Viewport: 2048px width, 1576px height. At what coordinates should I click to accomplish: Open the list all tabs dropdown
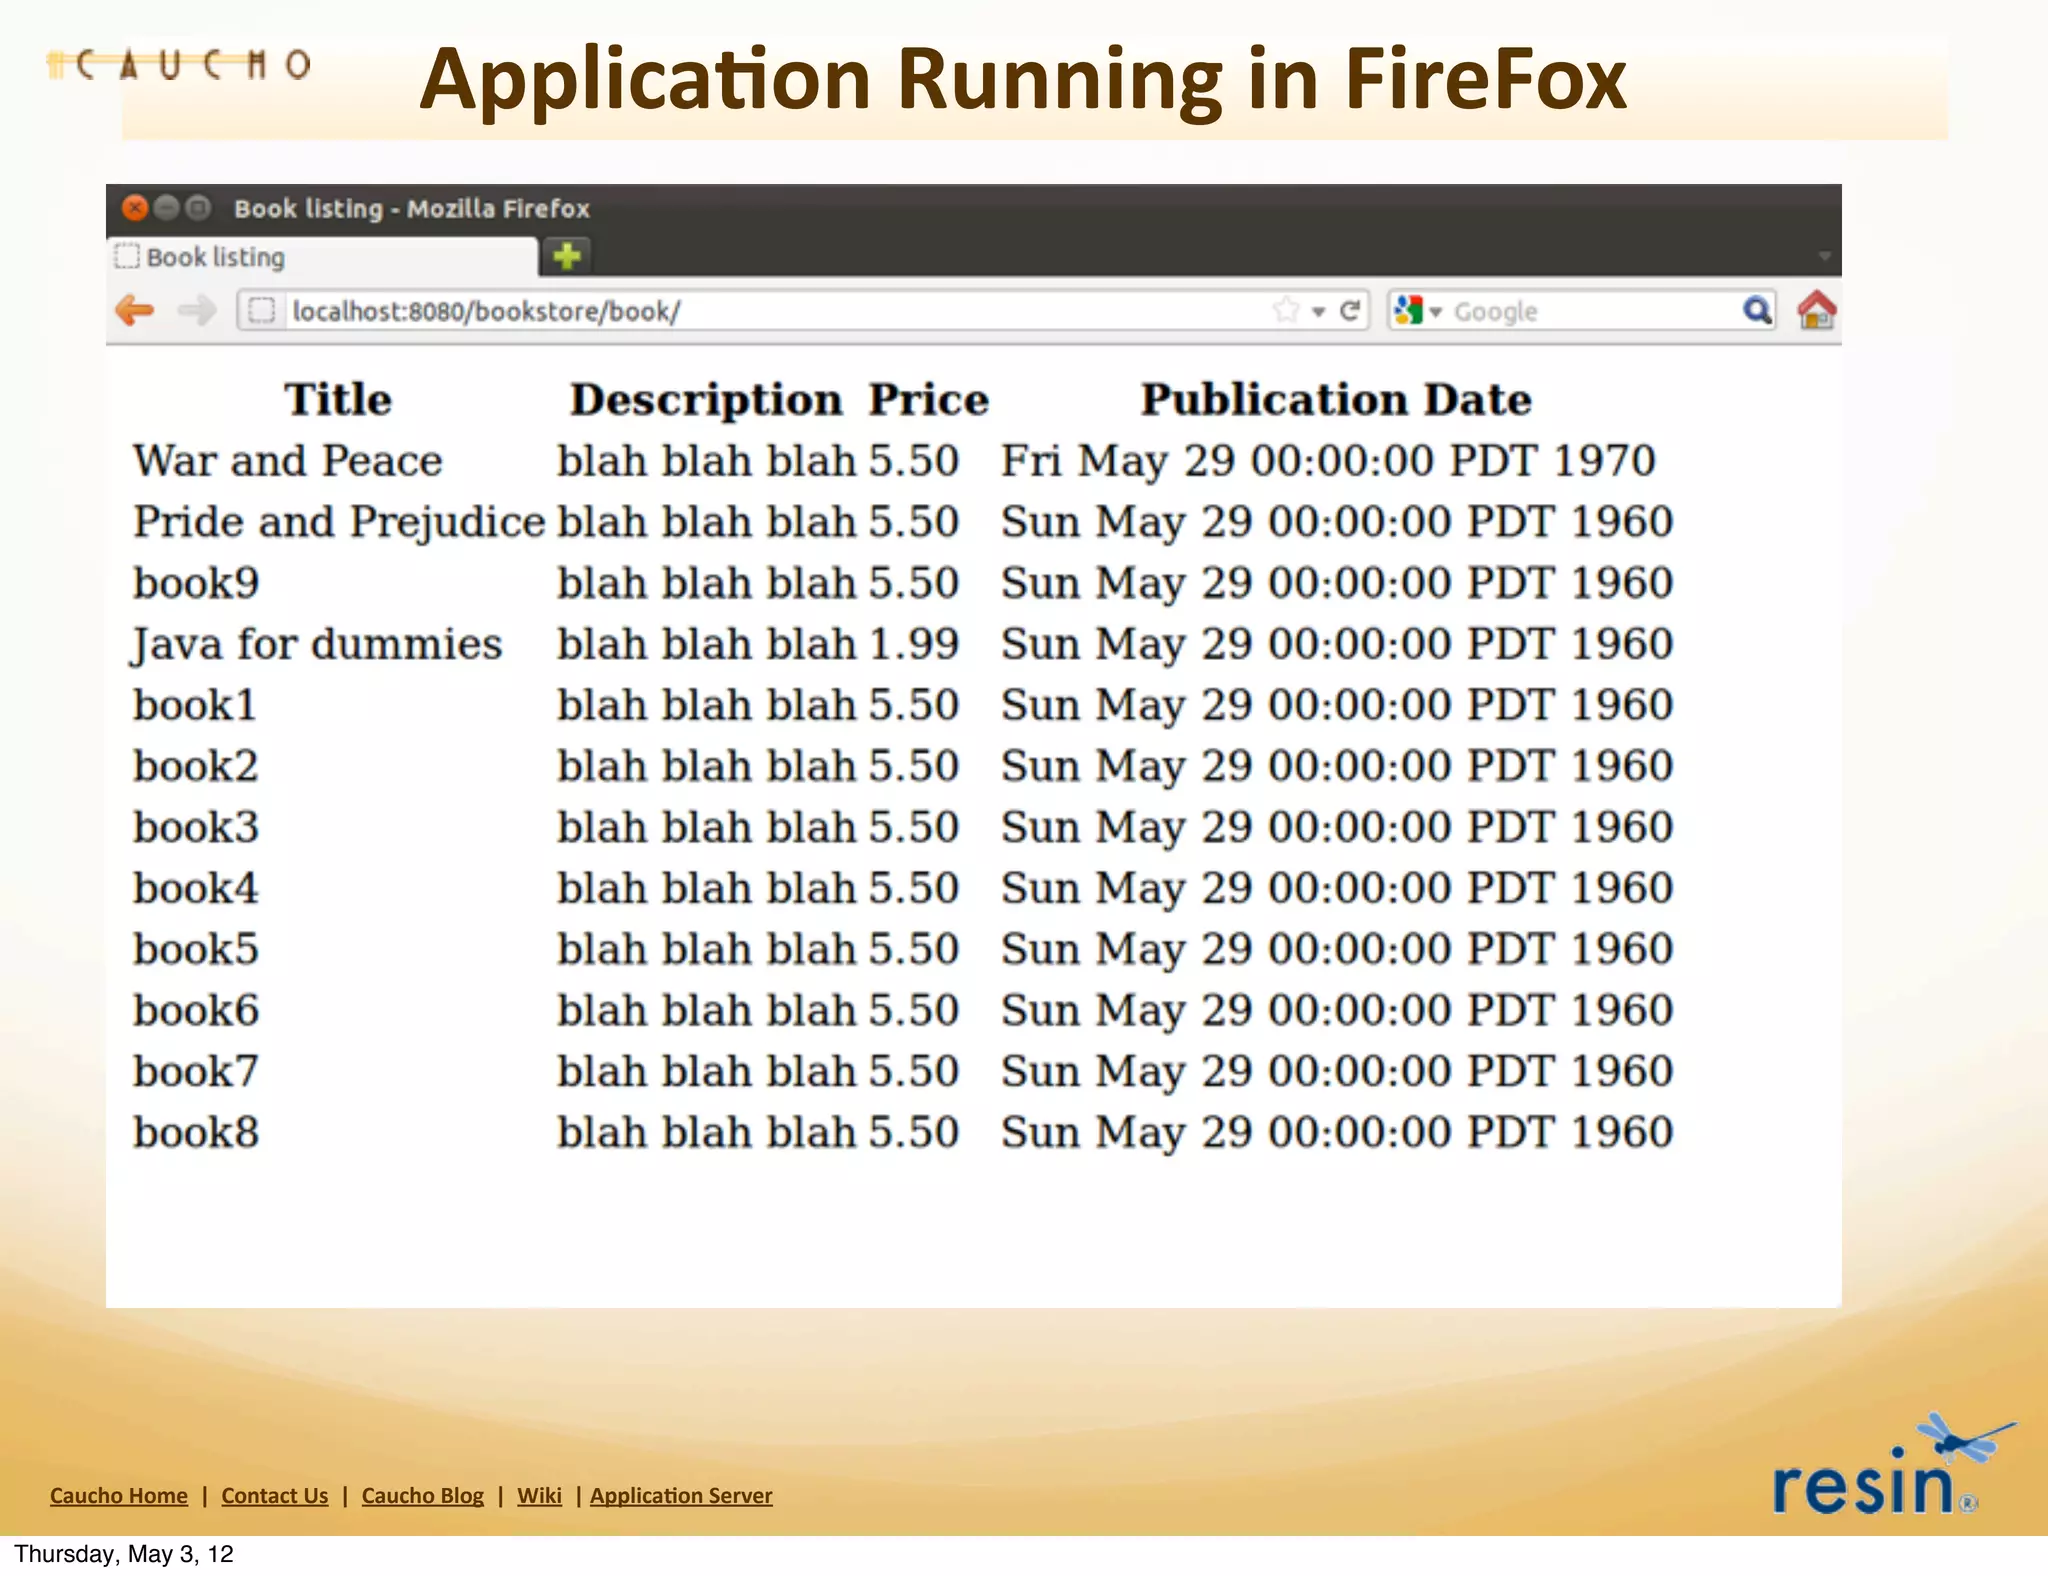coord(1824,257)
